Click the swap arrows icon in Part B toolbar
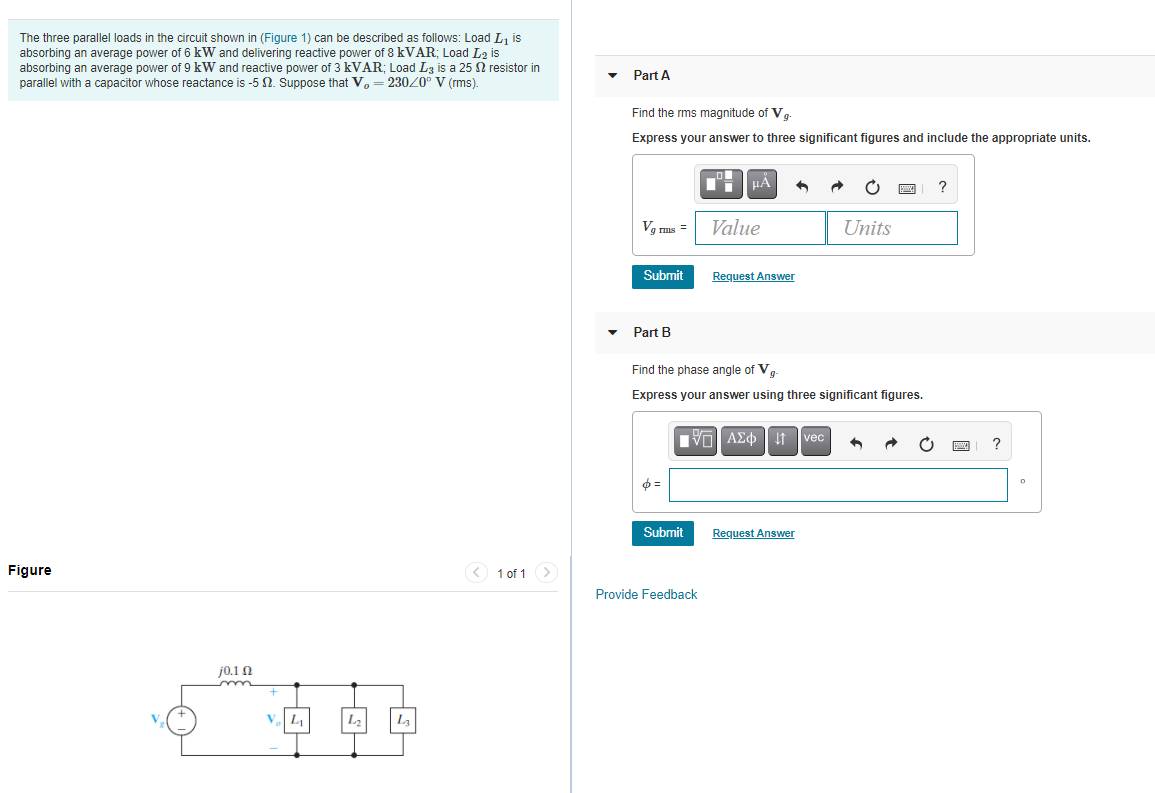This screenshot has width=1155, height=793. pos(782,440)
